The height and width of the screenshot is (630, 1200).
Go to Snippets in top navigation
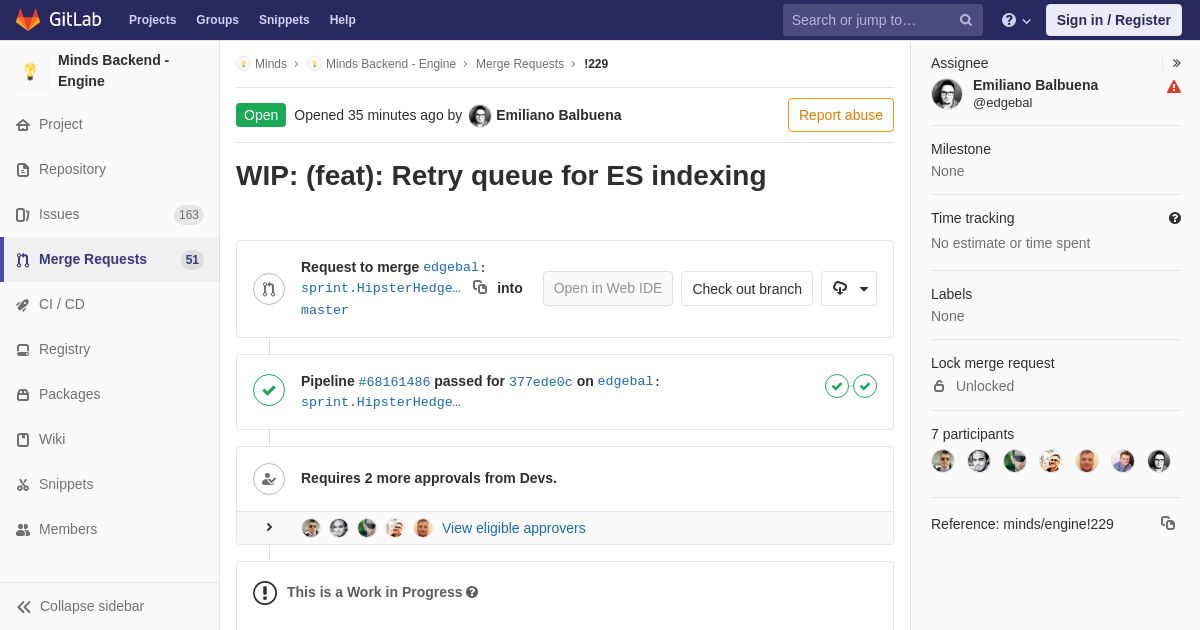pyautogui.click(x=284, y=20)
